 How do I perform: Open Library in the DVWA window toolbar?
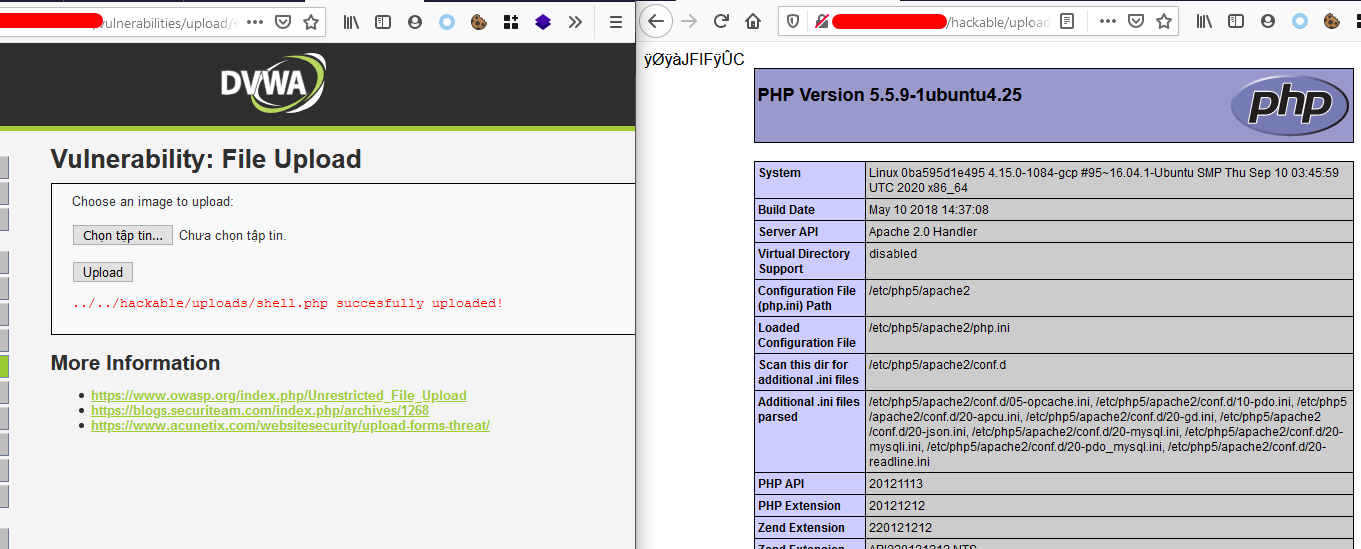(x=352, y=21)
